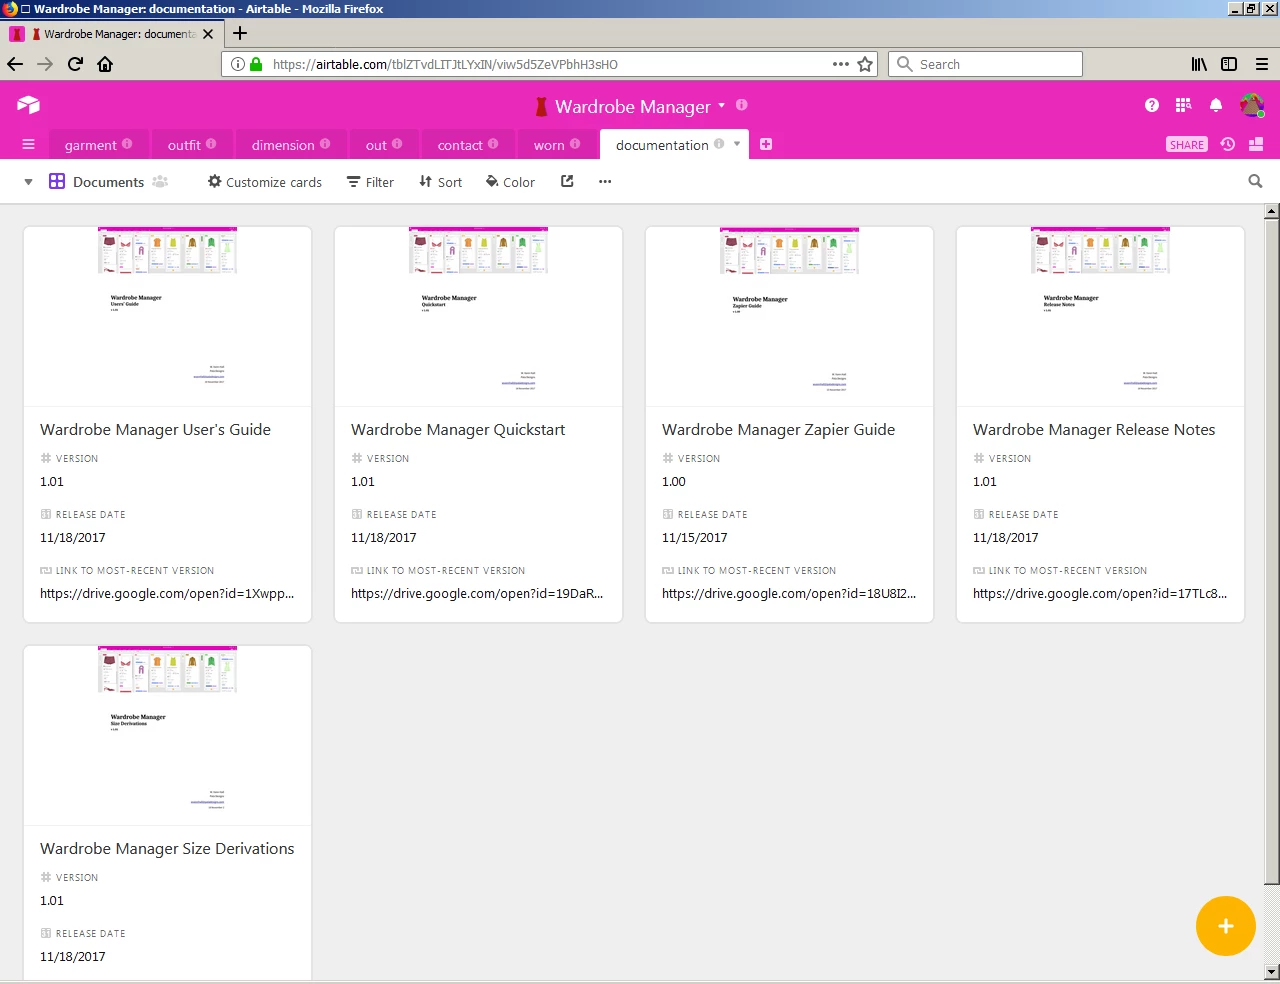Open Firefox hamburger menu
Viewport: 1280px width, 984px height.
(x=1262, y=64)
